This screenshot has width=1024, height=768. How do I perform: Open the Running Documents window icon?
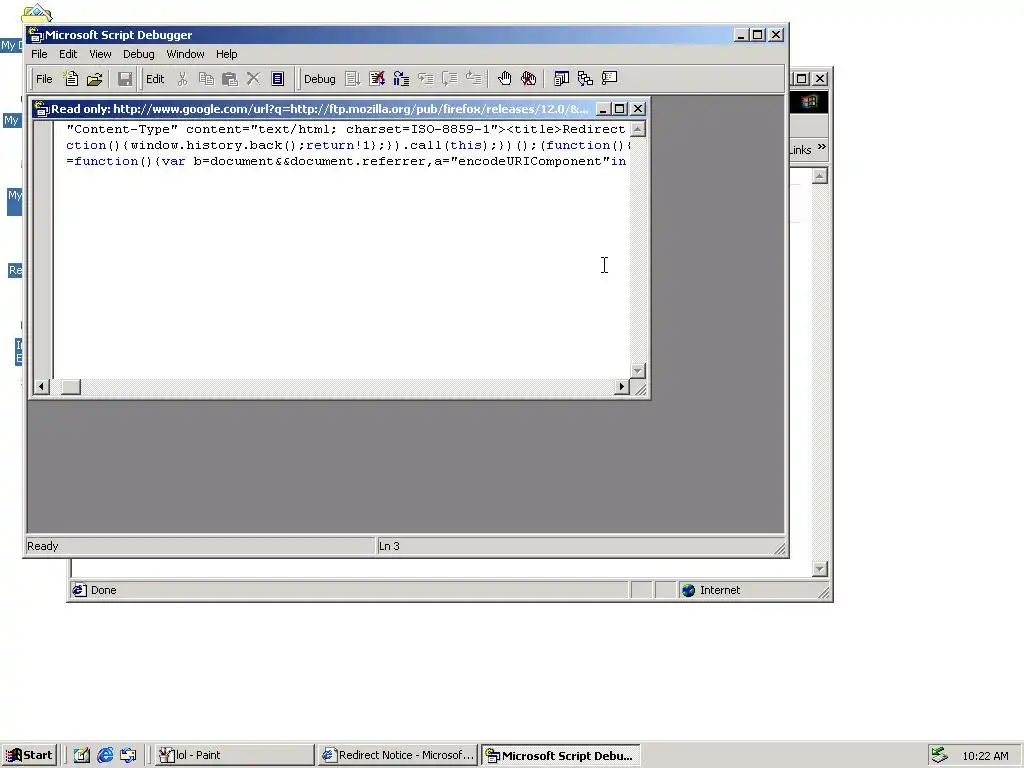coord(561,79)
